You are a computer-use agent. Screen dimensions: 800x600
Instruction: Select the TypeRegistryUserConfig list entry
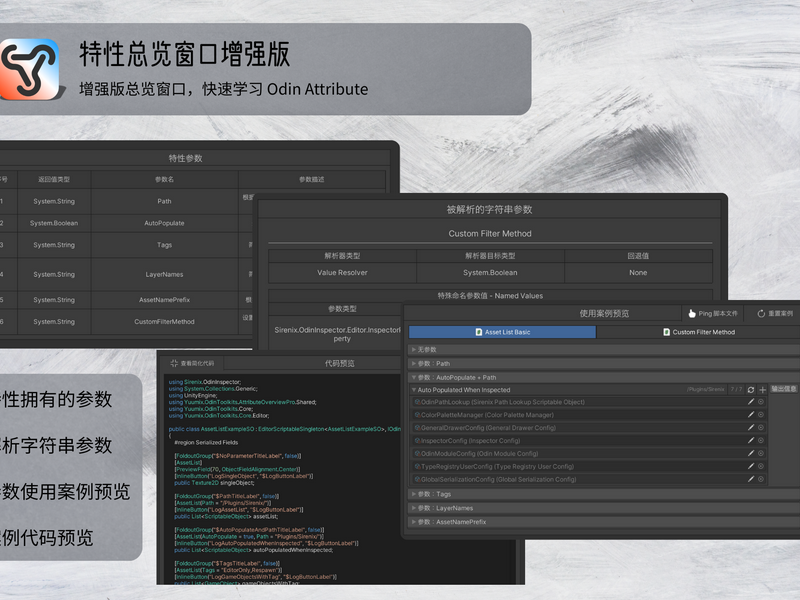[x=579, y=466]
